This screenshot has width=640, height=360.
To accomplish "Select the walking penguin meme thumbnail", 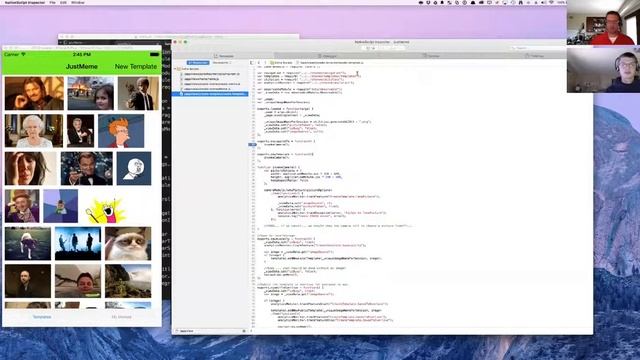I will 28,244.
